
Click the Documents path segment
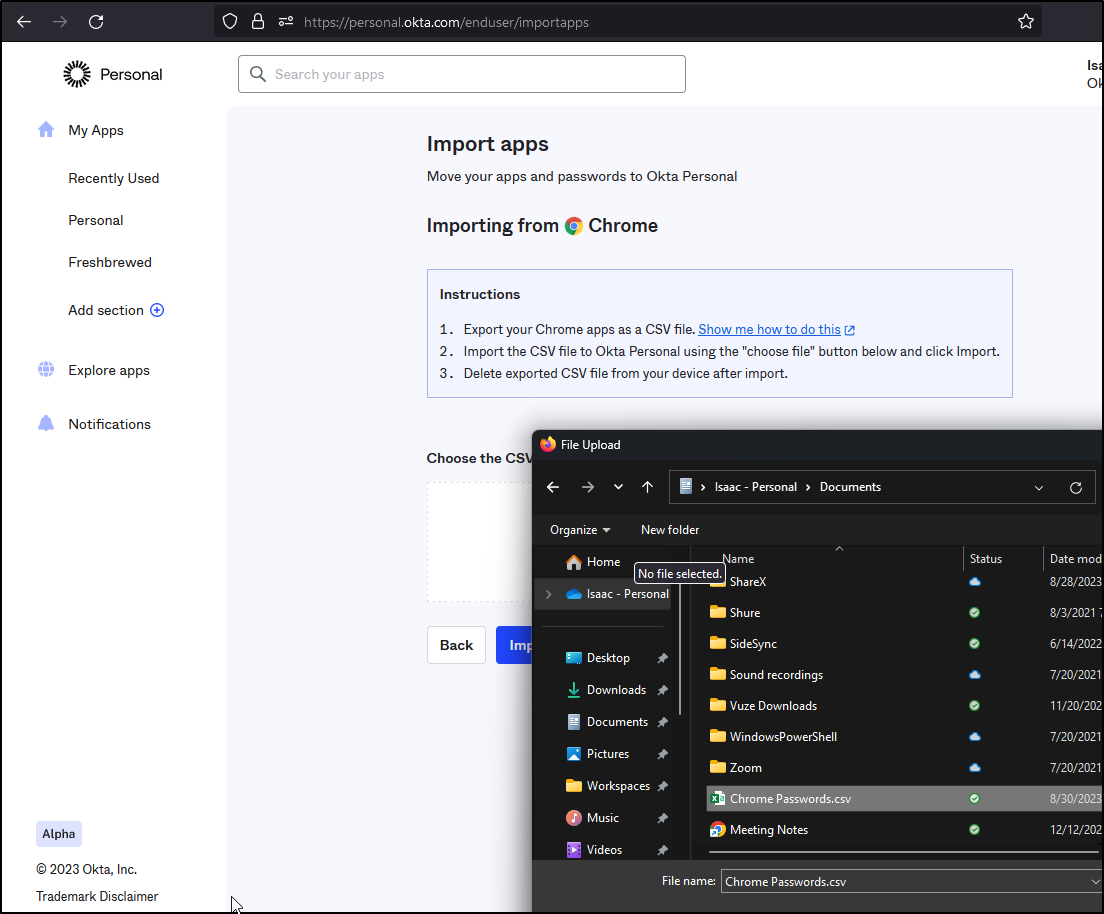(850, 487)
